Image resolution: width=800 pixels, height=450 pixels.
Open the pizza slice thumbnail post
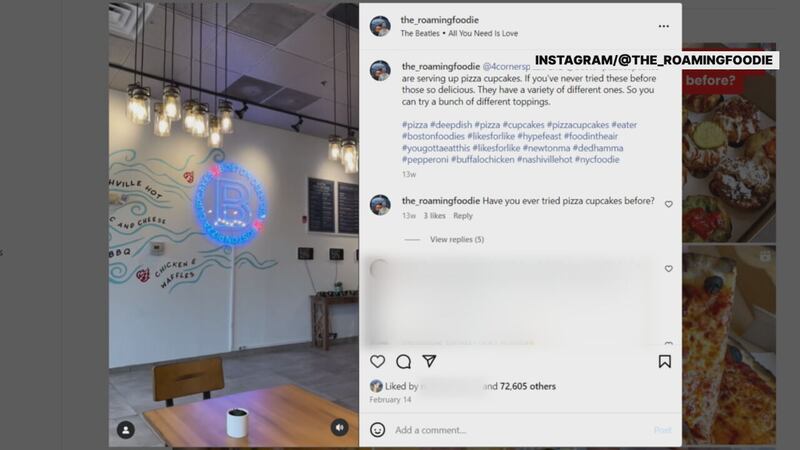point(729,345)
